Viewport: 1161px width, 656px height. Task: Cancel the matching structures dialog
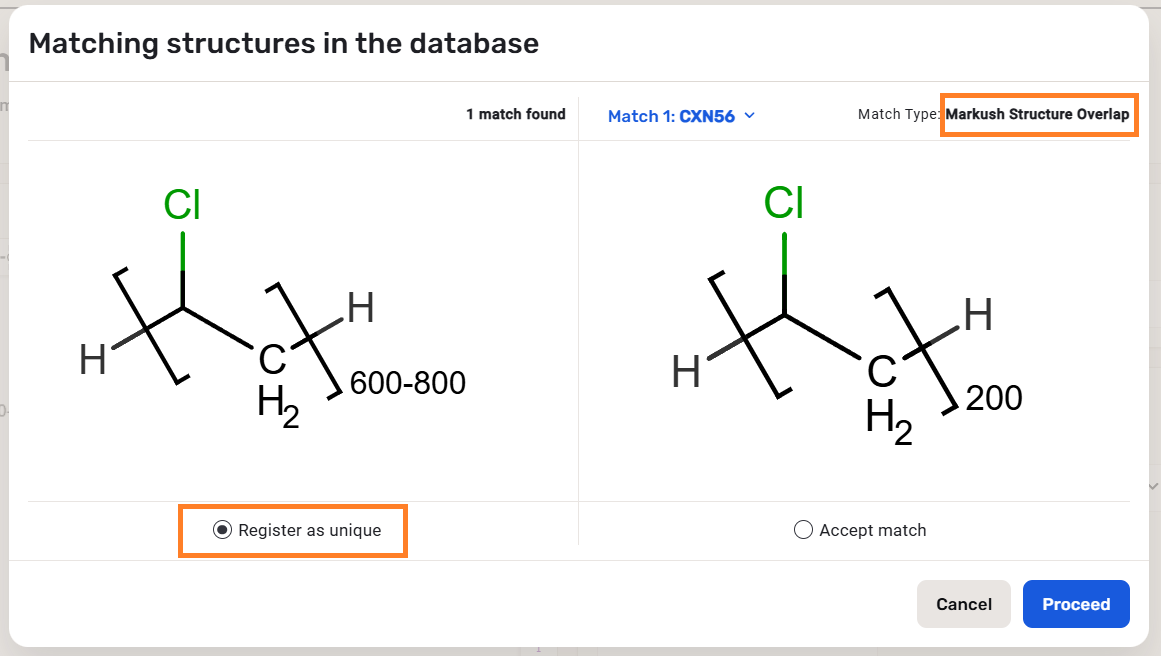[963, 604]
